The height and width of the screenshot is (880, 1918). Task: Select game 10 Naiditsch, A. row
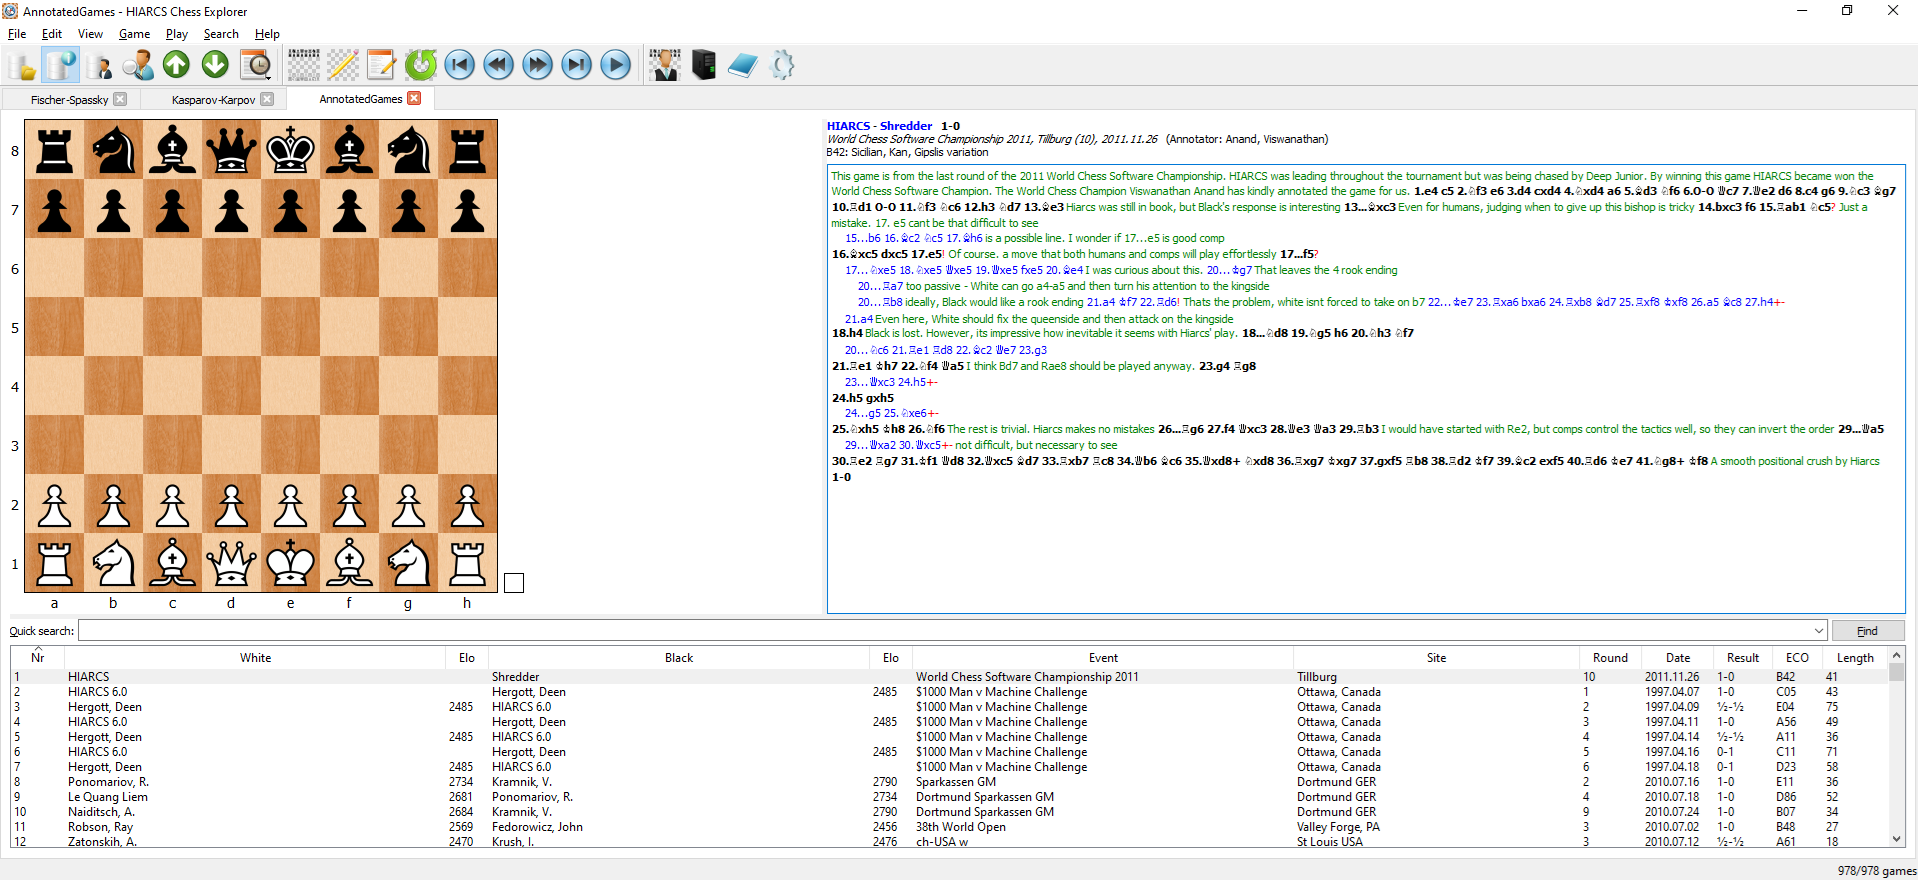point(949,812)
